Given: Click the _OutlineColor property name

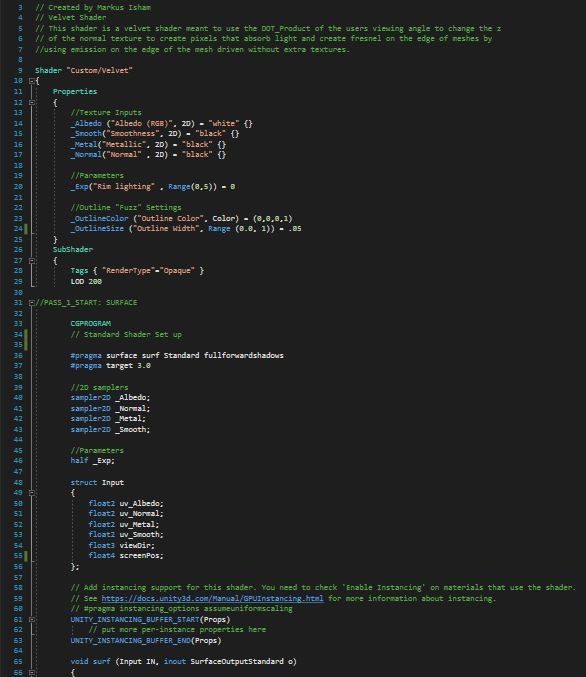Looking at the screenshot, I should point(99,218).
